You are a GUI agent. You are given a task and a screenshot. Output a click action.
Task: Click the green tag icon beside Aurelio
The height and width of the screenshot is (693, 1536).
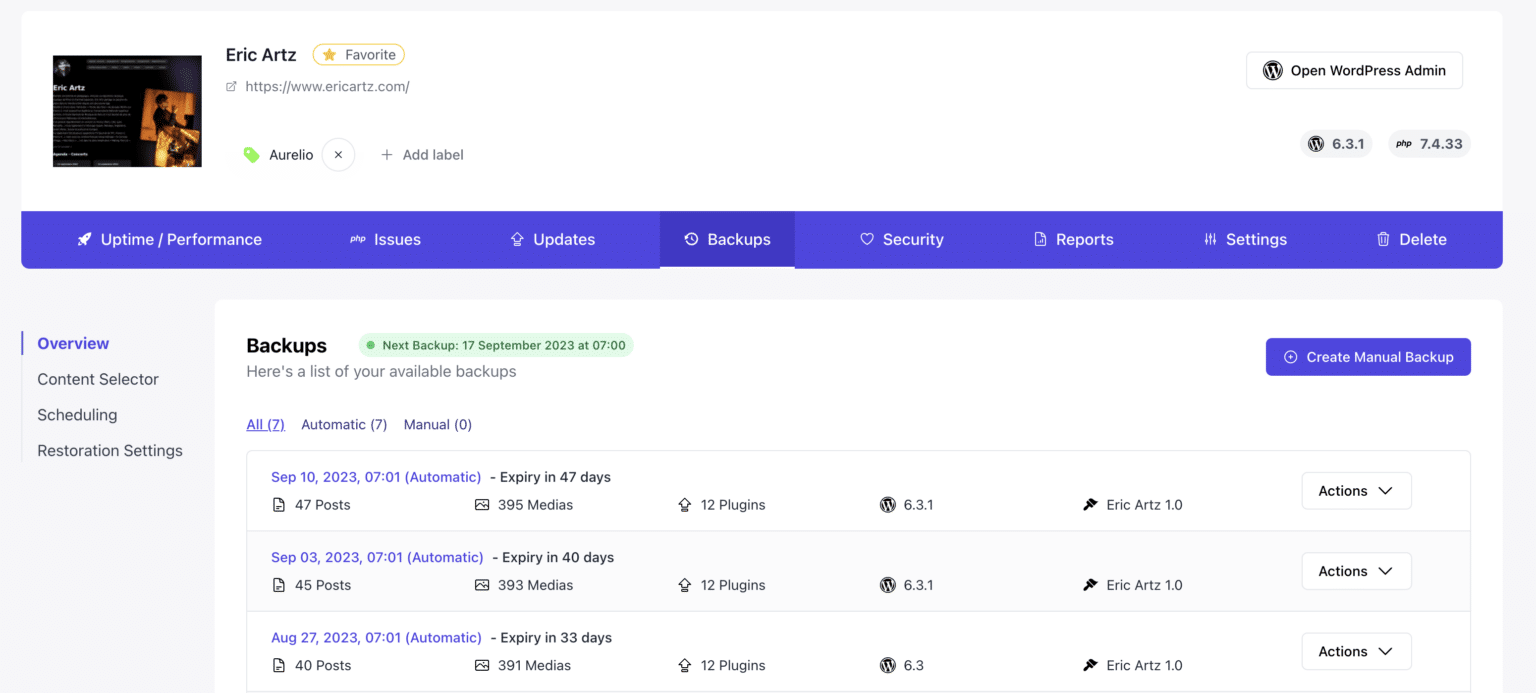pyautogui.click(x=251, y=155)
